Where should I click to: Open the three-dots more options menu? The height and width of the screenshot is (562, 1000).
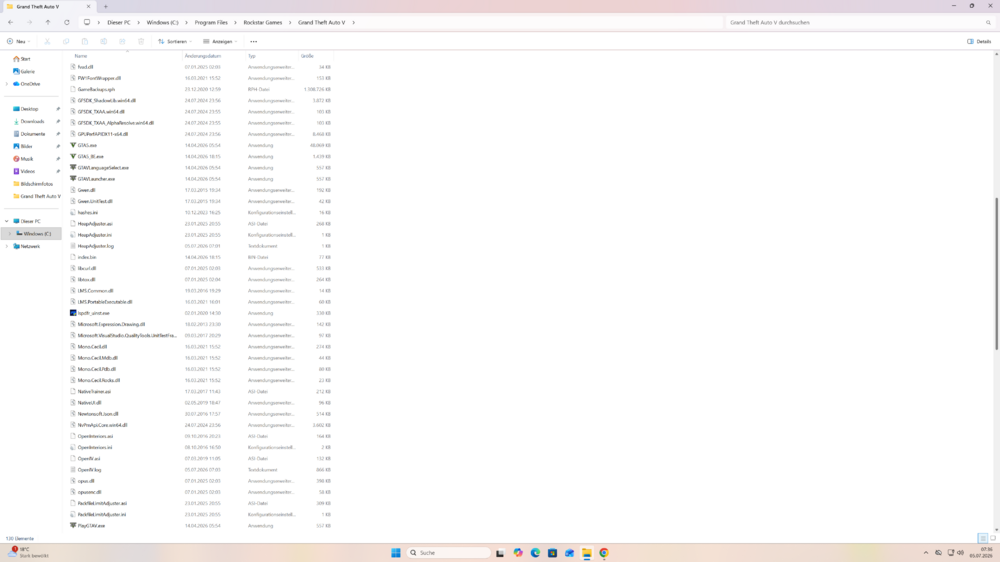(x=254, y=41)
